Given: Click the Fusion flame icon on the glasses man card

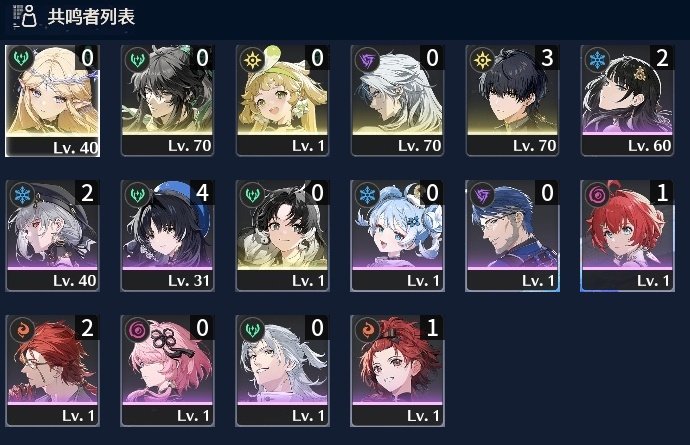Looking at the screenshot, I should point(22,329).
